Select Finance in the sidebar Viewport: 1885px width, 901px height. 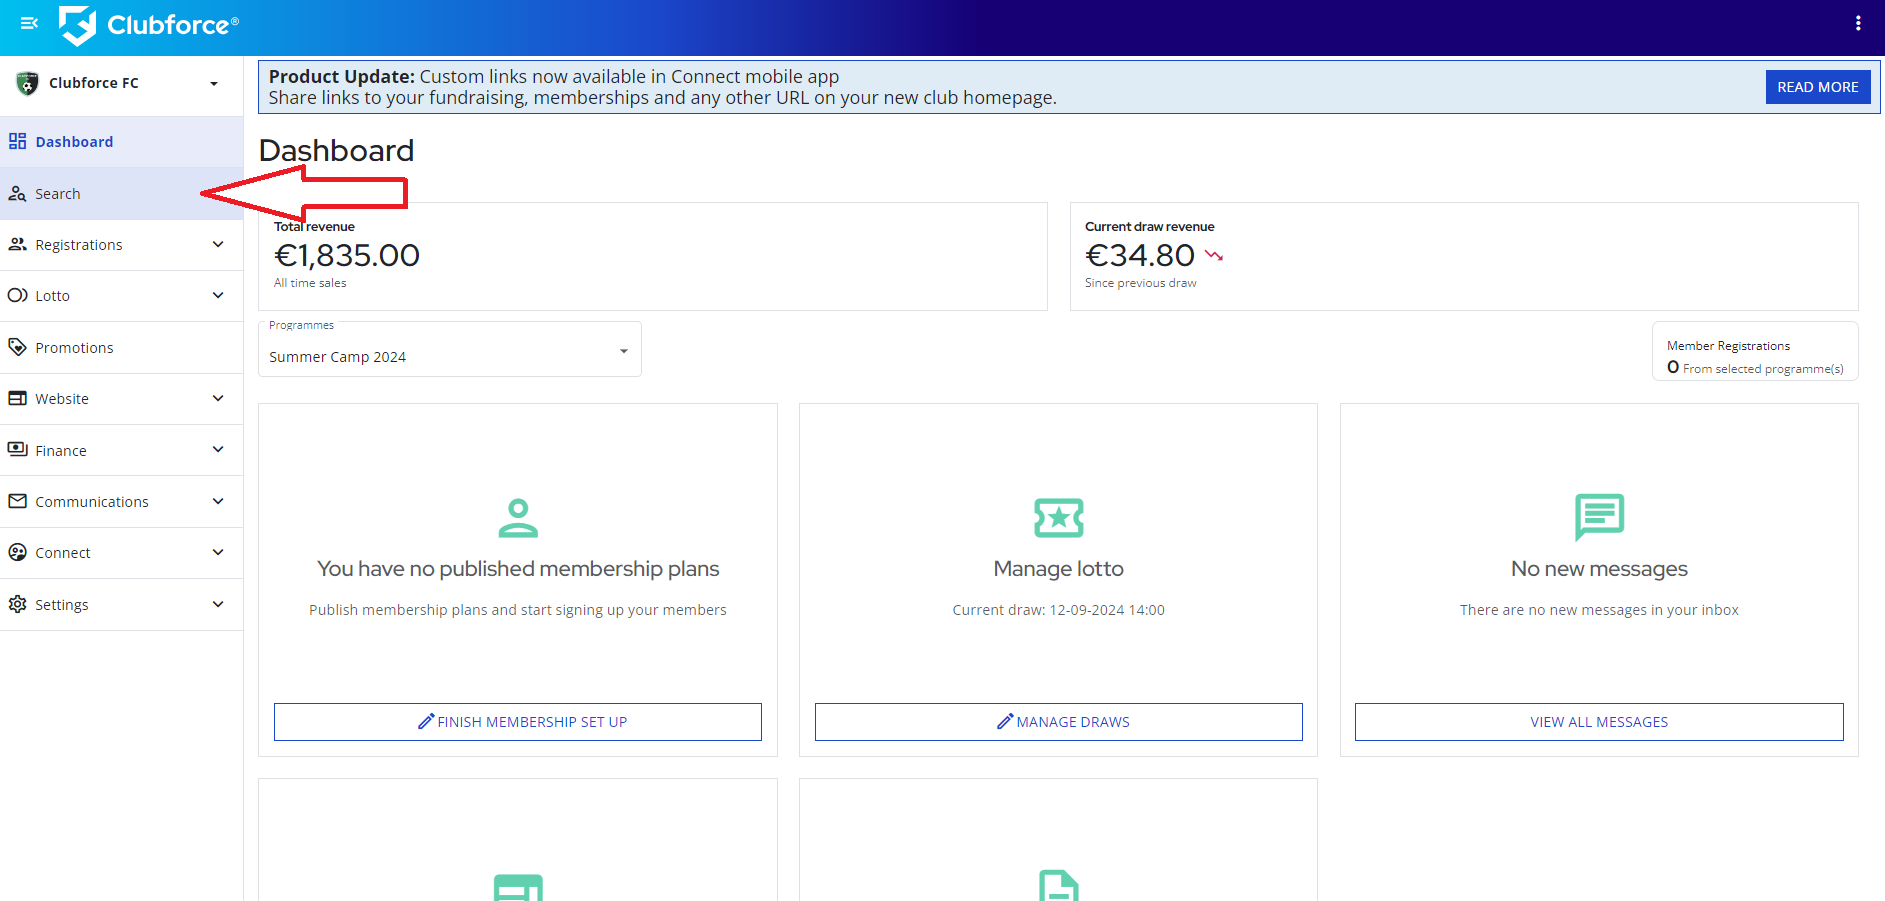pos(121,450)
